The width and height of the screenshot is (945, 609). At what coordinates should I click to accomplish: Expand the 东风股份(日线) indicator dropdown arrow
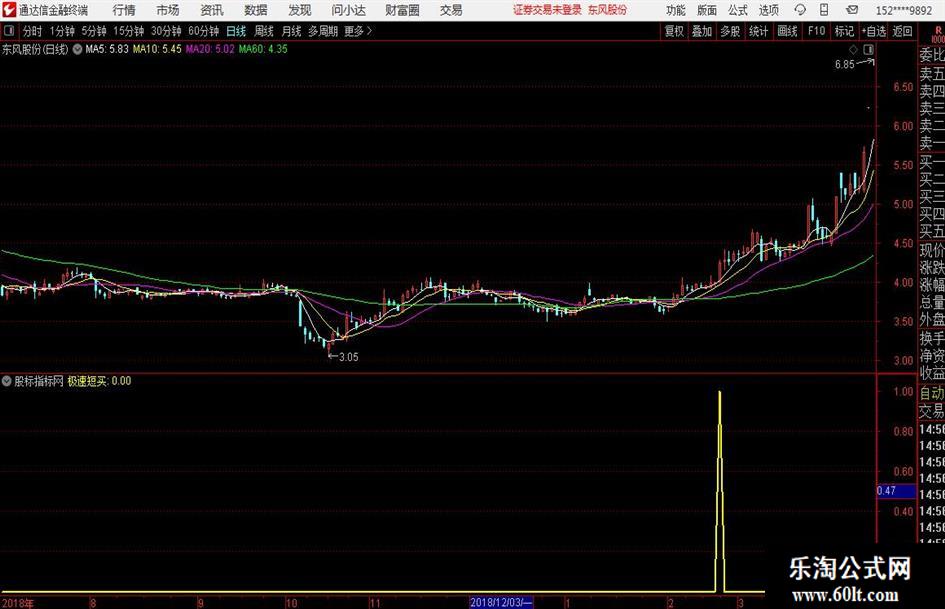[77, 49]
